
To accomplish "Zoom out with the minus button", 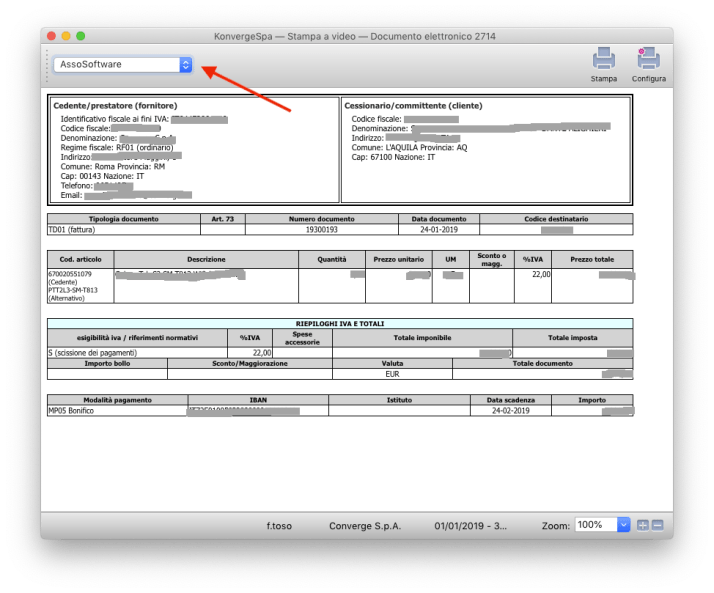I will (x=657, y=525).
